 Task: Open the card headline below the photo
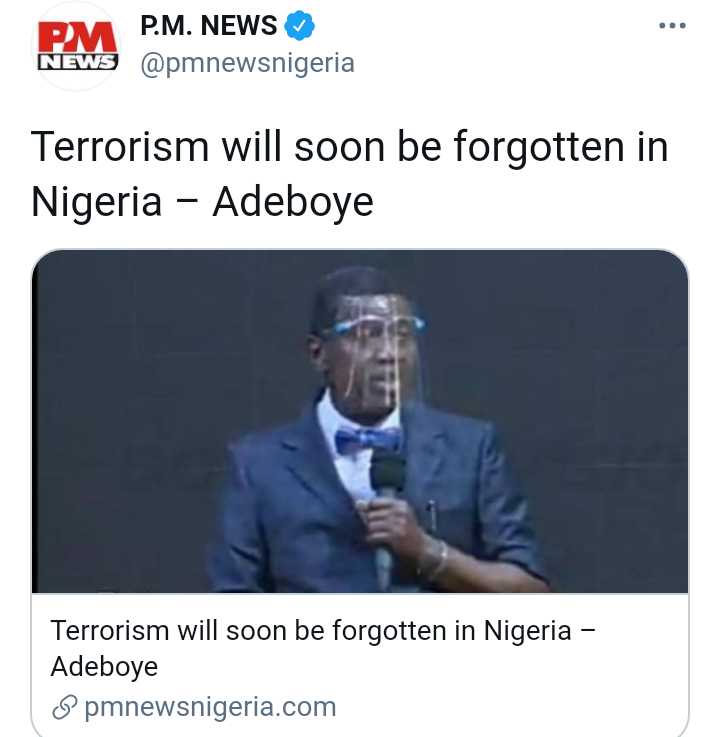(x=323, y=648)
